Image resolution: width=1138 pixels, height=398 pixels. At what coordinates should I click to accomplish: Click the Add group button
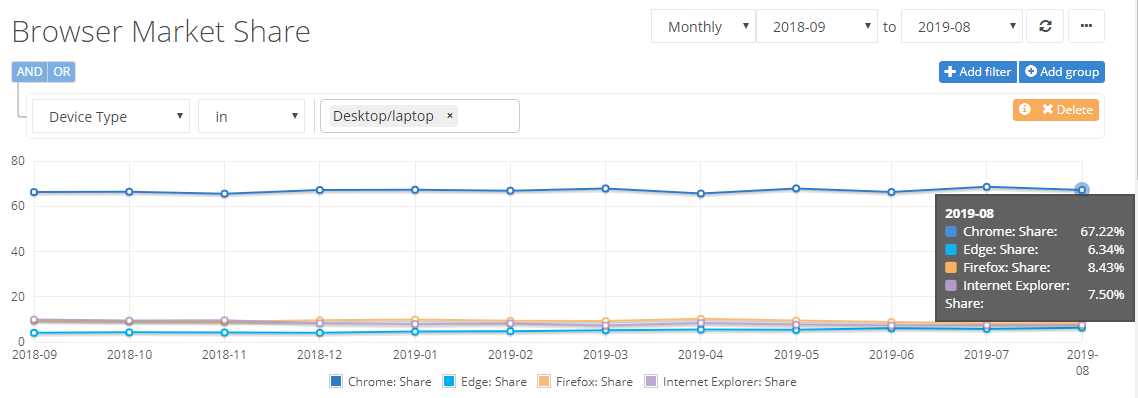(x=1062, y=72)
